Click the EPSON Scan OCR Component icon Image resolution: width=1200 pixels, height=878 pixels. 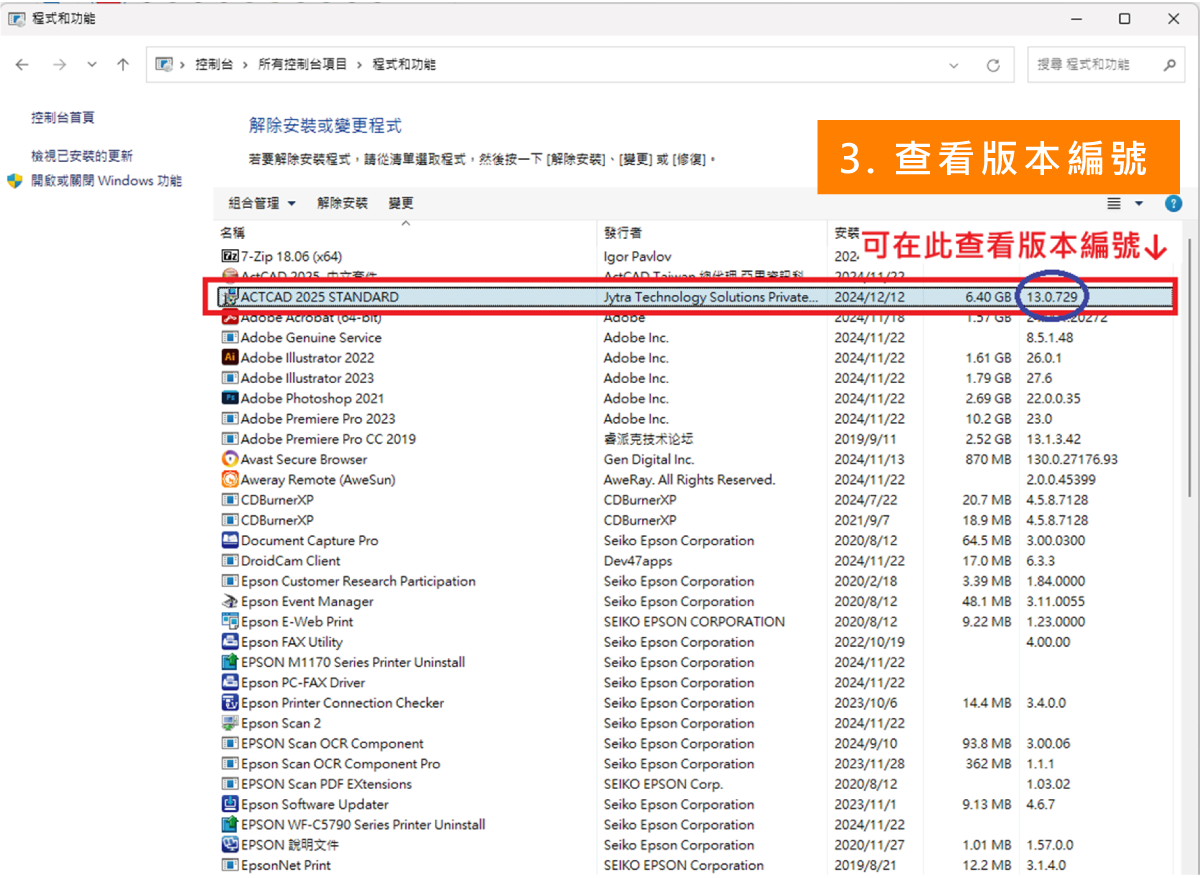click(x=230, y=744)
